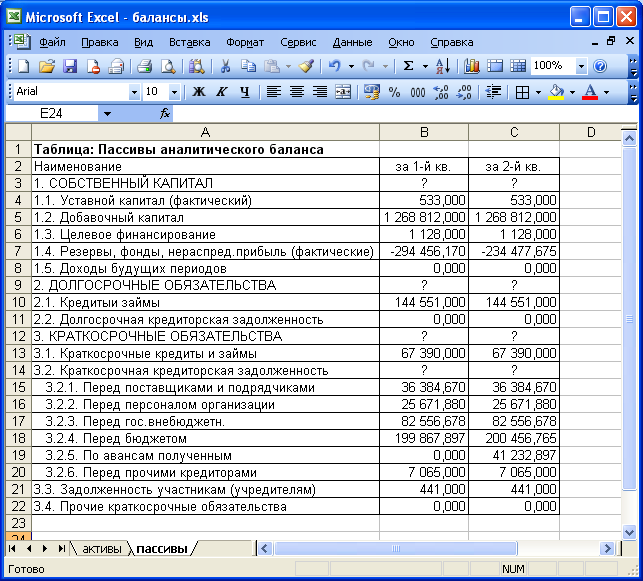Viewport: 643px width, 581px height.
Task: Select row 7 header
Action: coord(18,251)
